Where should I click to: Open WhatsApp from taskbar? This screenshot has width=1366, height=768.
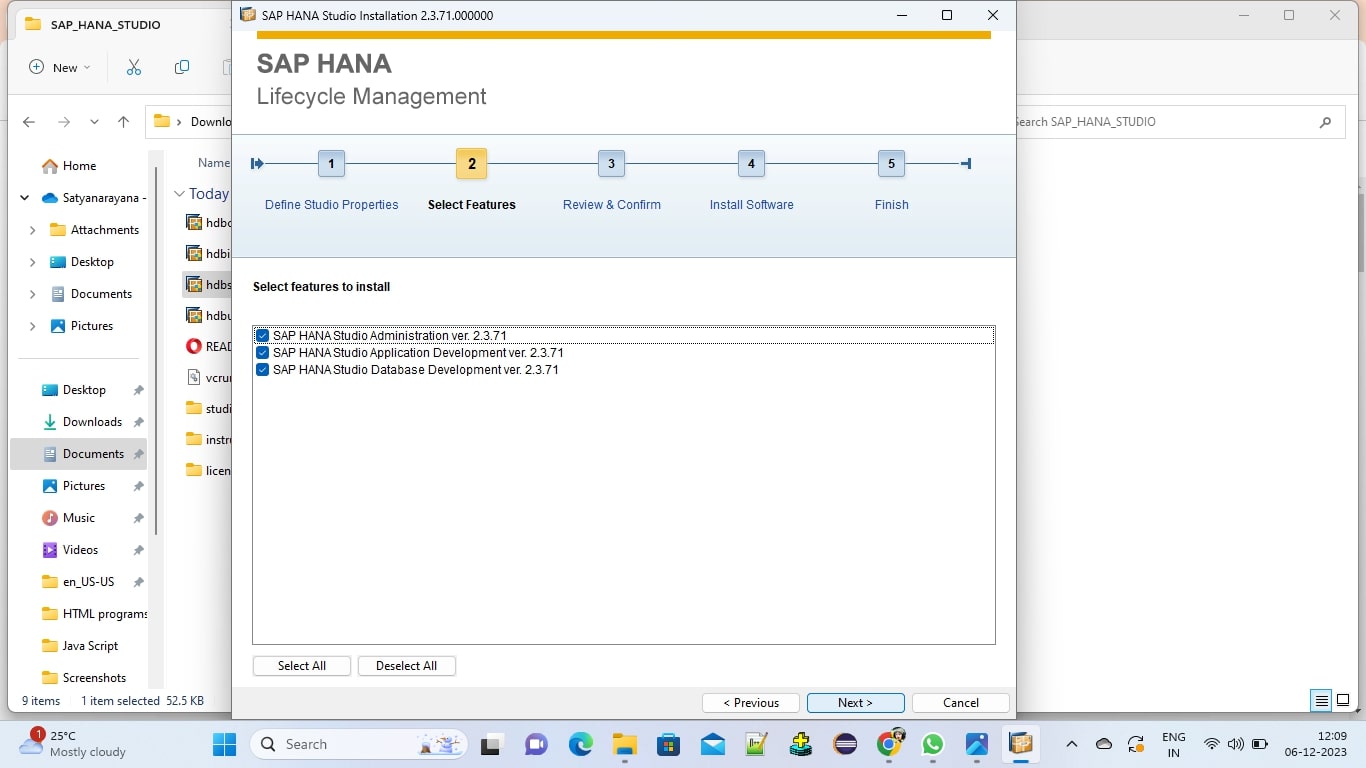pyautogui.click(x=933, y=744)
